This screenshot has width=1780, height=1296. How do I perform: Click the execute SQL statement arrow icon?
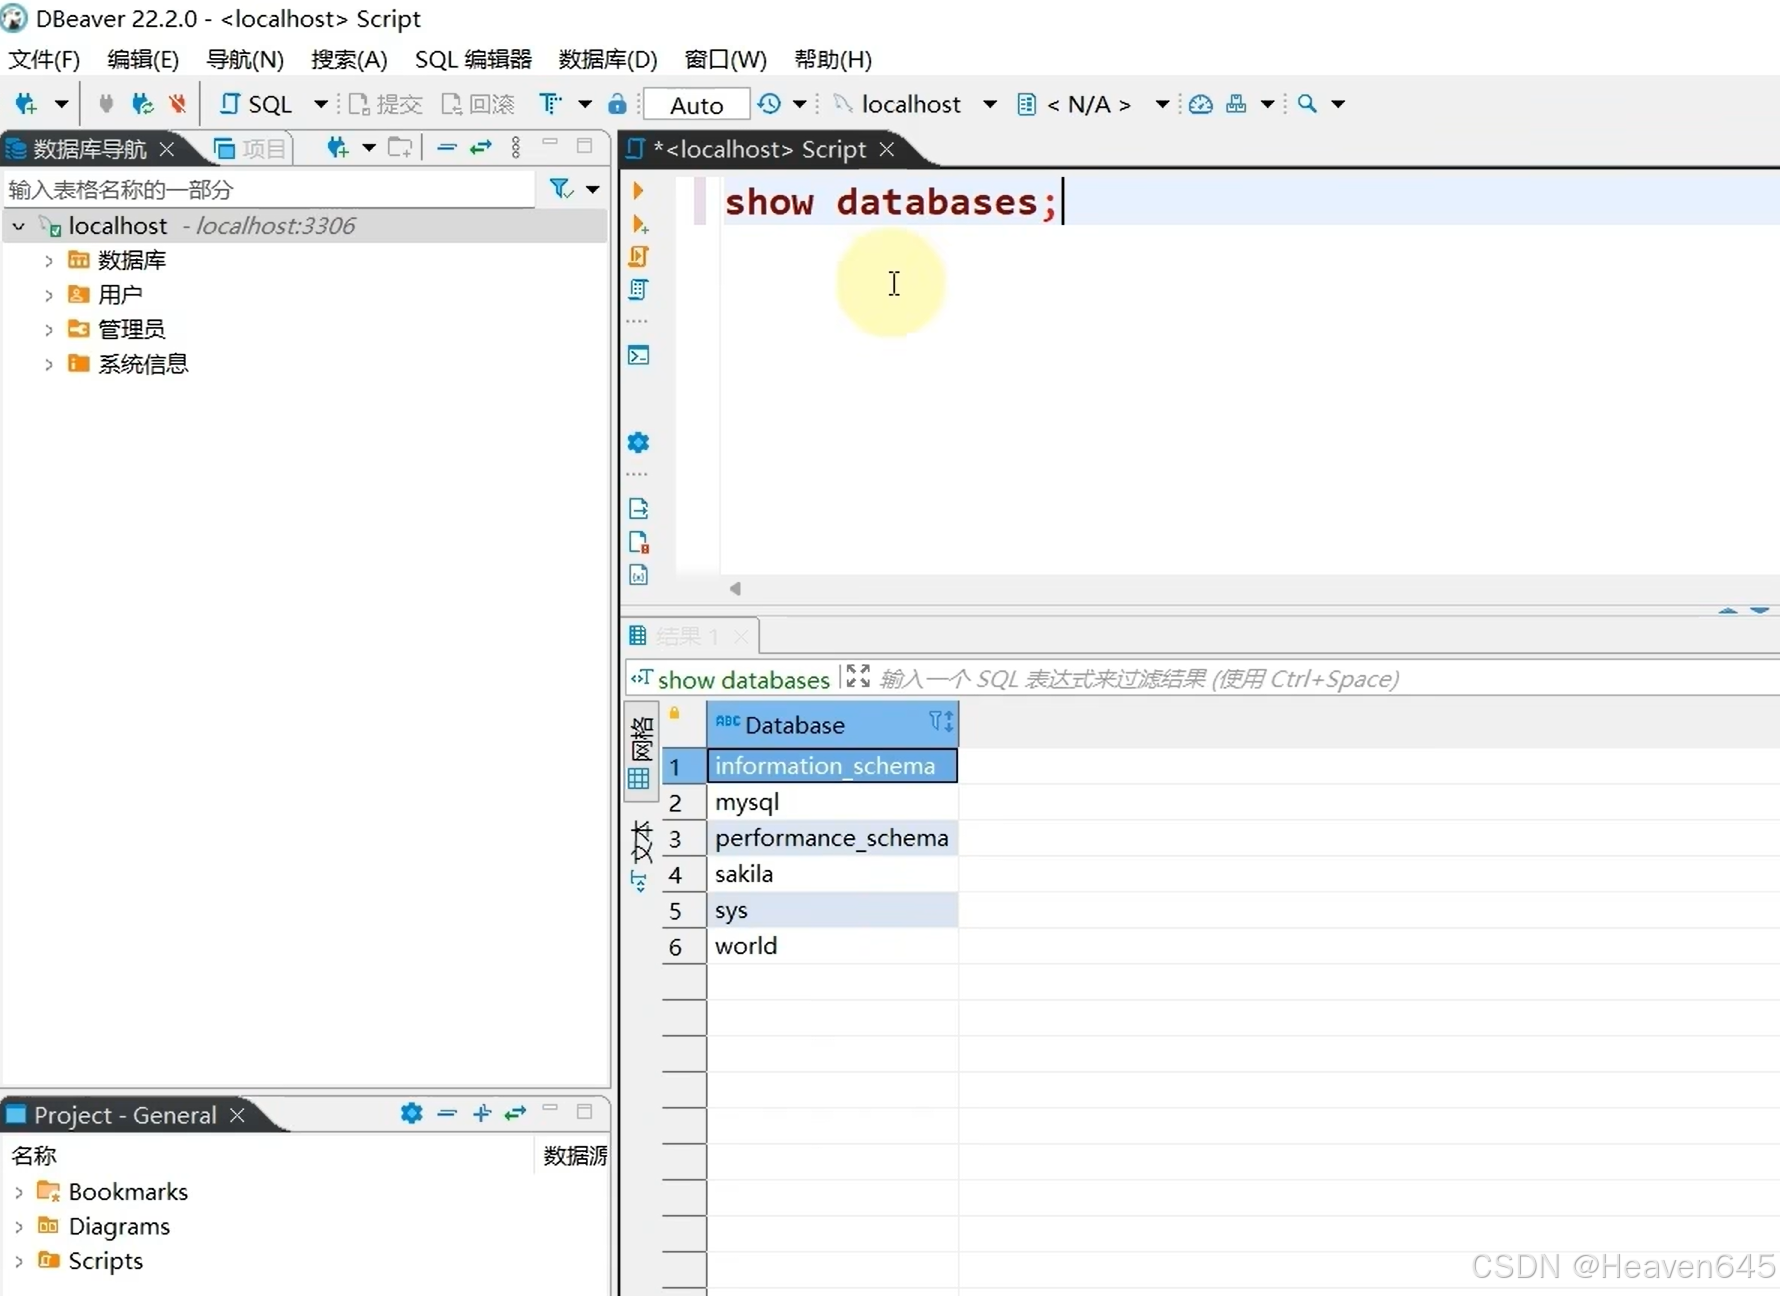[x=638, y=190]
